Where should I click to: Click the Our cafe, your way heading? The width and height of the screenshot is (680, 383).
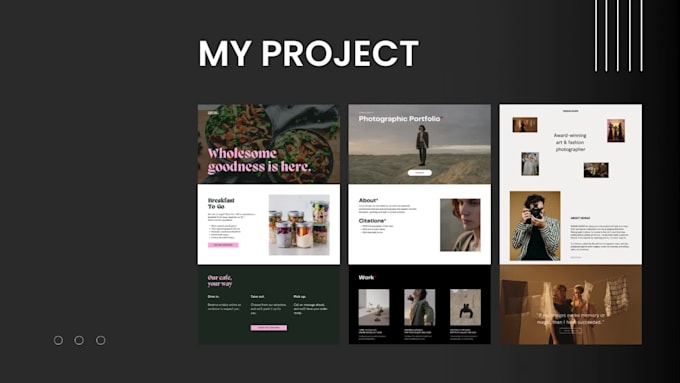click(220, 281)
